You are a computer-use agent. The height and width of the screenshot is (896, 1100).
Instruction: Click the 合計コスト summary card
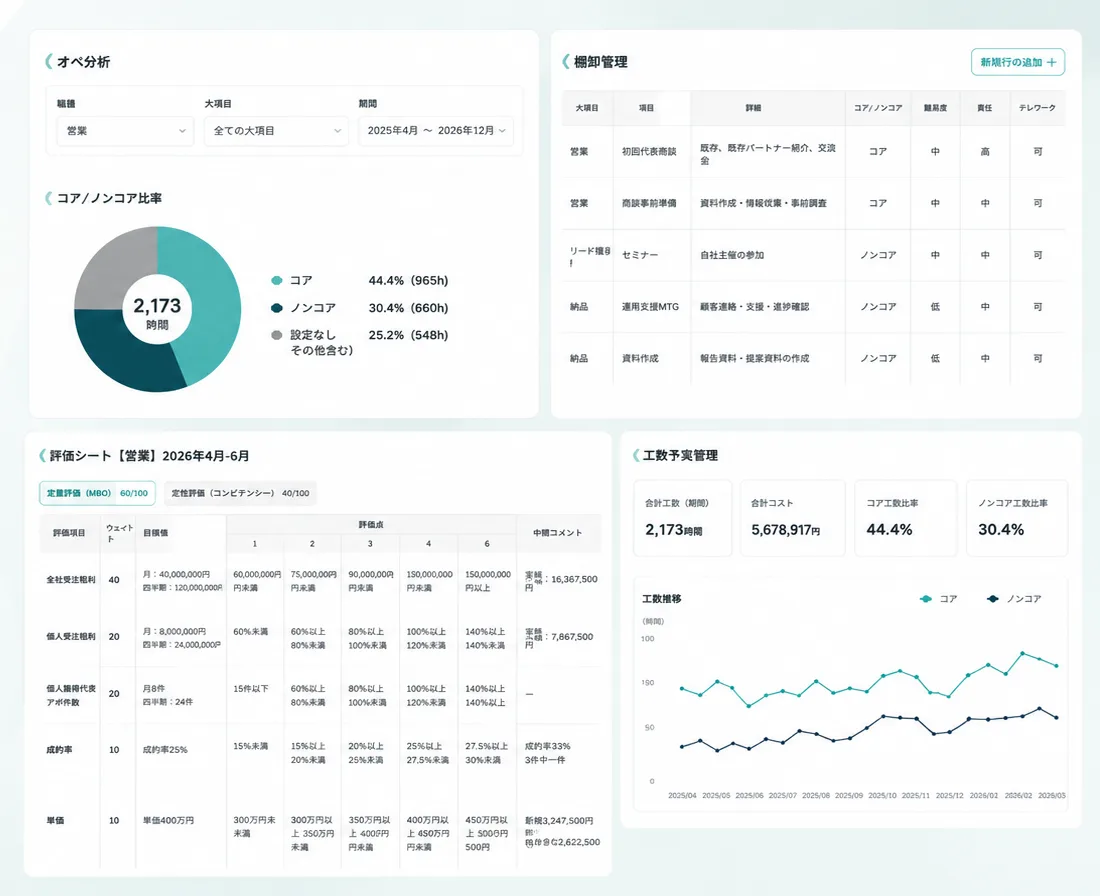(793, 518)
